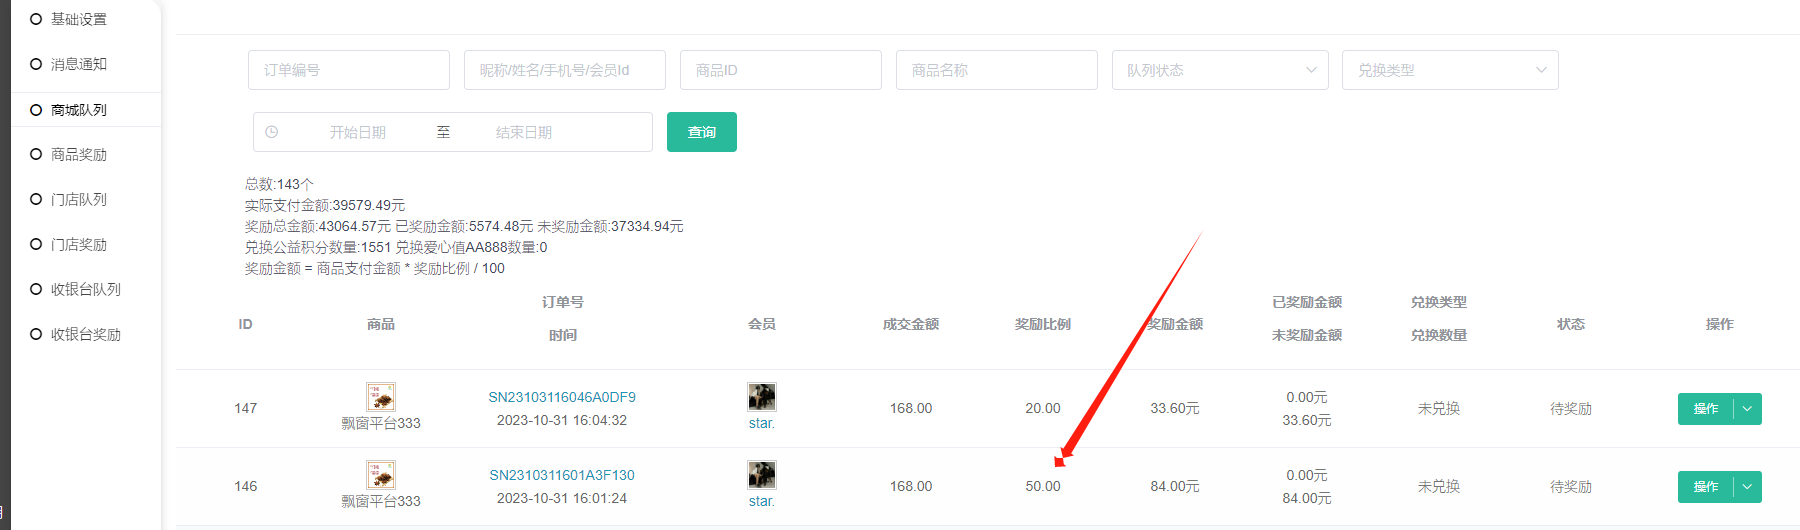Click product name 飘窗平台333 in row 146
The width and height of the screenshot is (1800, 530).
click(x=381, y=501)
